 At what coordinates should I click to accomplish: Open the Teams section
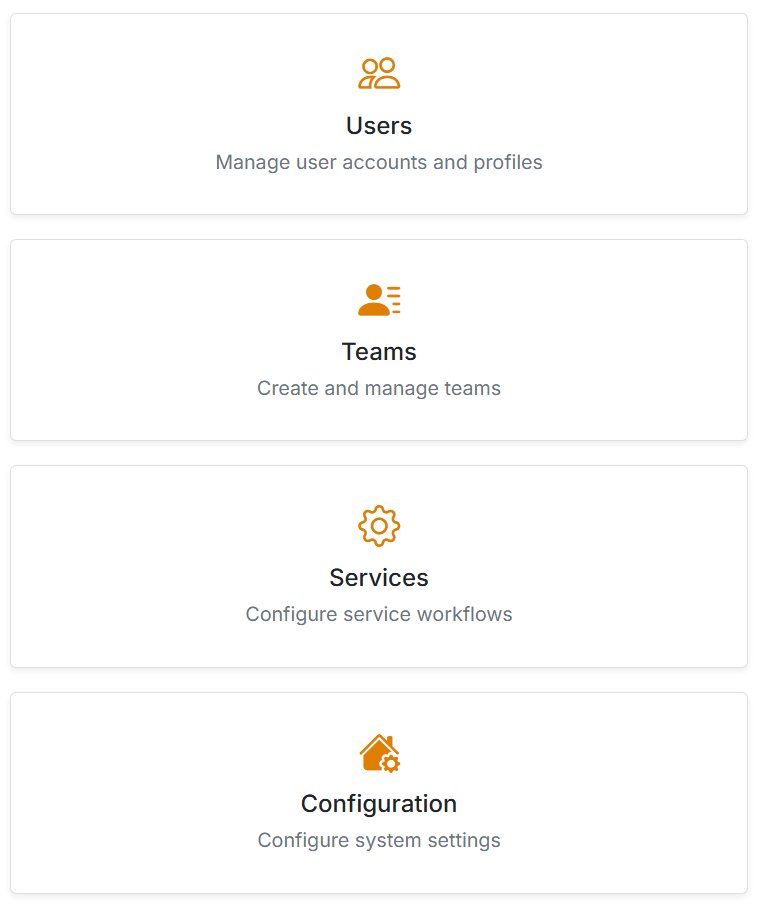point(379,340)
